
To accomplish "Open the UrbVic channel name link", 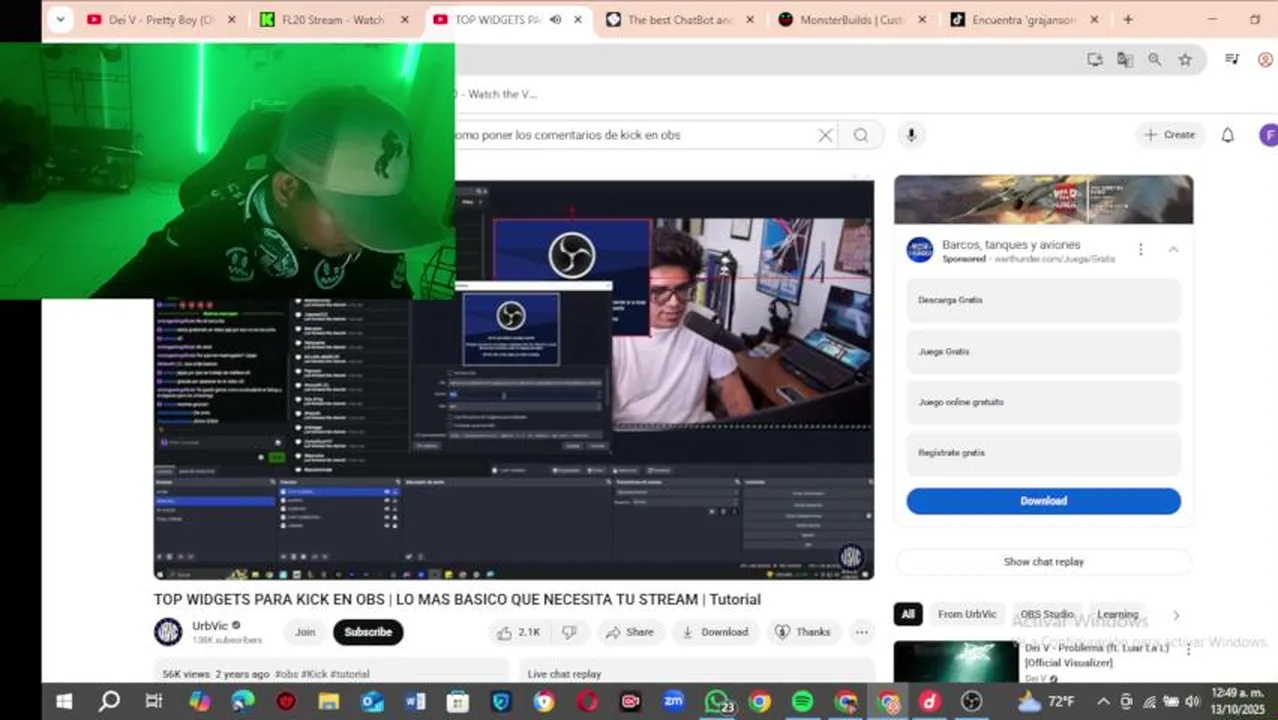I will point(210,626).
